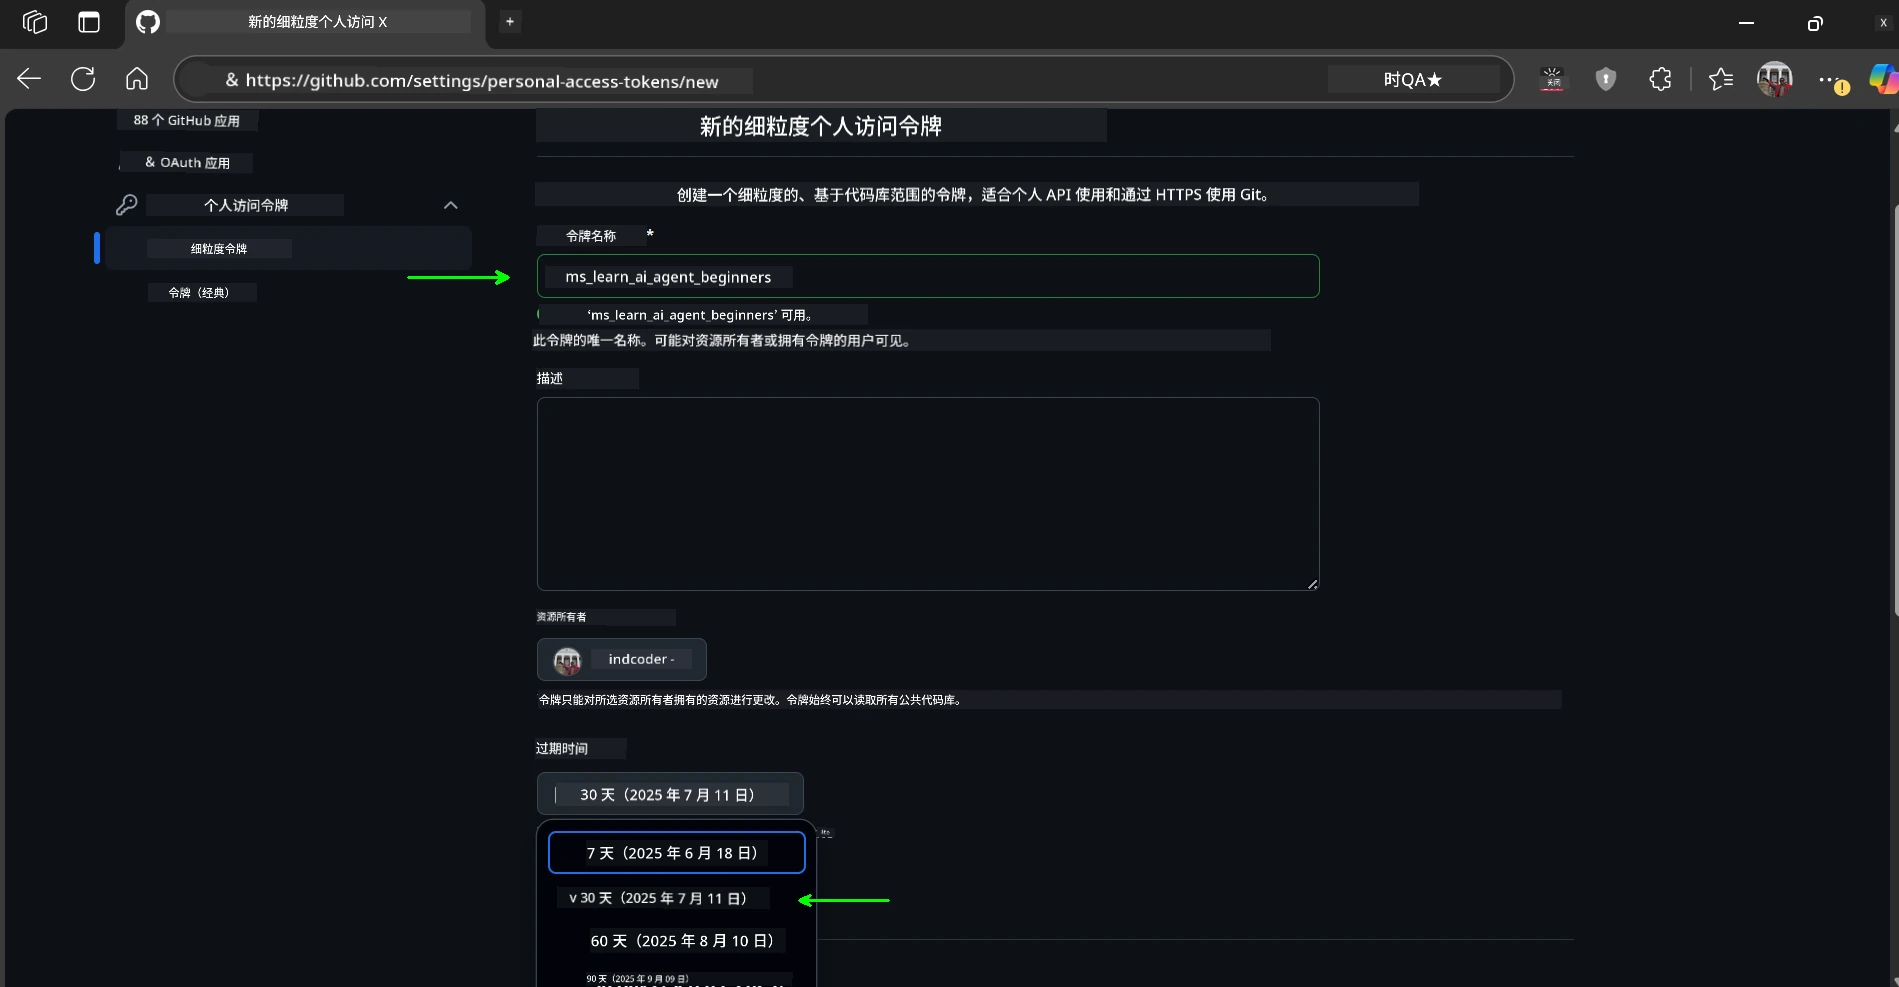Click the token name input field
The width and height of the screenshot is (1899, 987).
click(927, 277)
